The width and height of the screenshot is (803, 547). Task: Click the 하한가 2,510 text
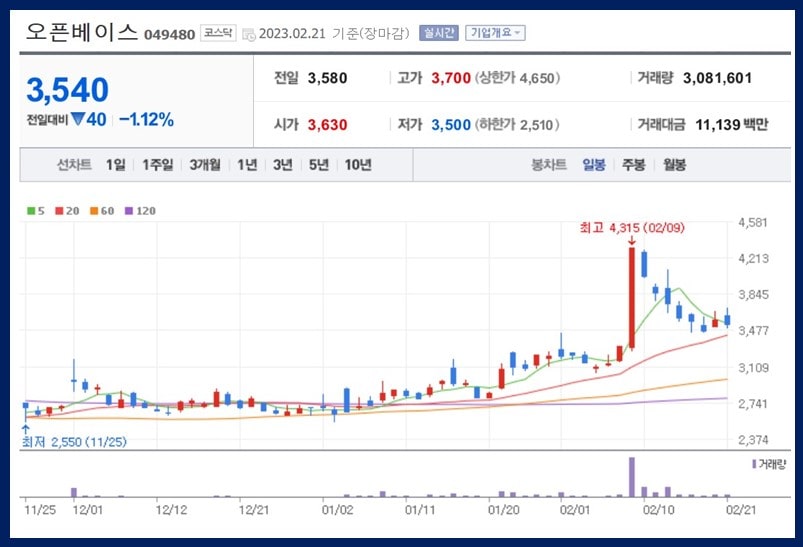517,125
